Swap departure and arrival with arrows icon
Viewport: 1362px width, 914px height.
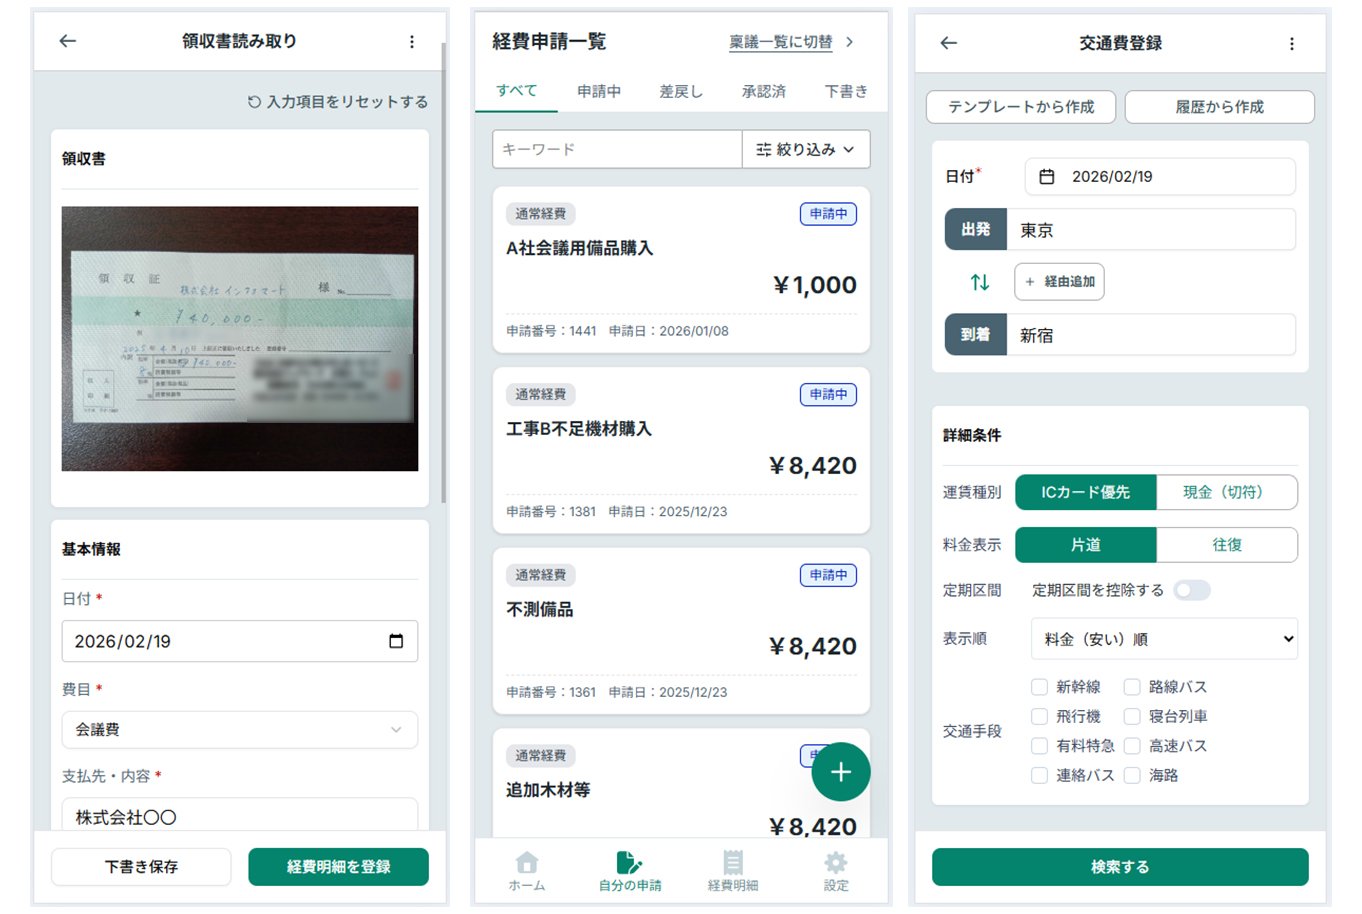[980, 282]
